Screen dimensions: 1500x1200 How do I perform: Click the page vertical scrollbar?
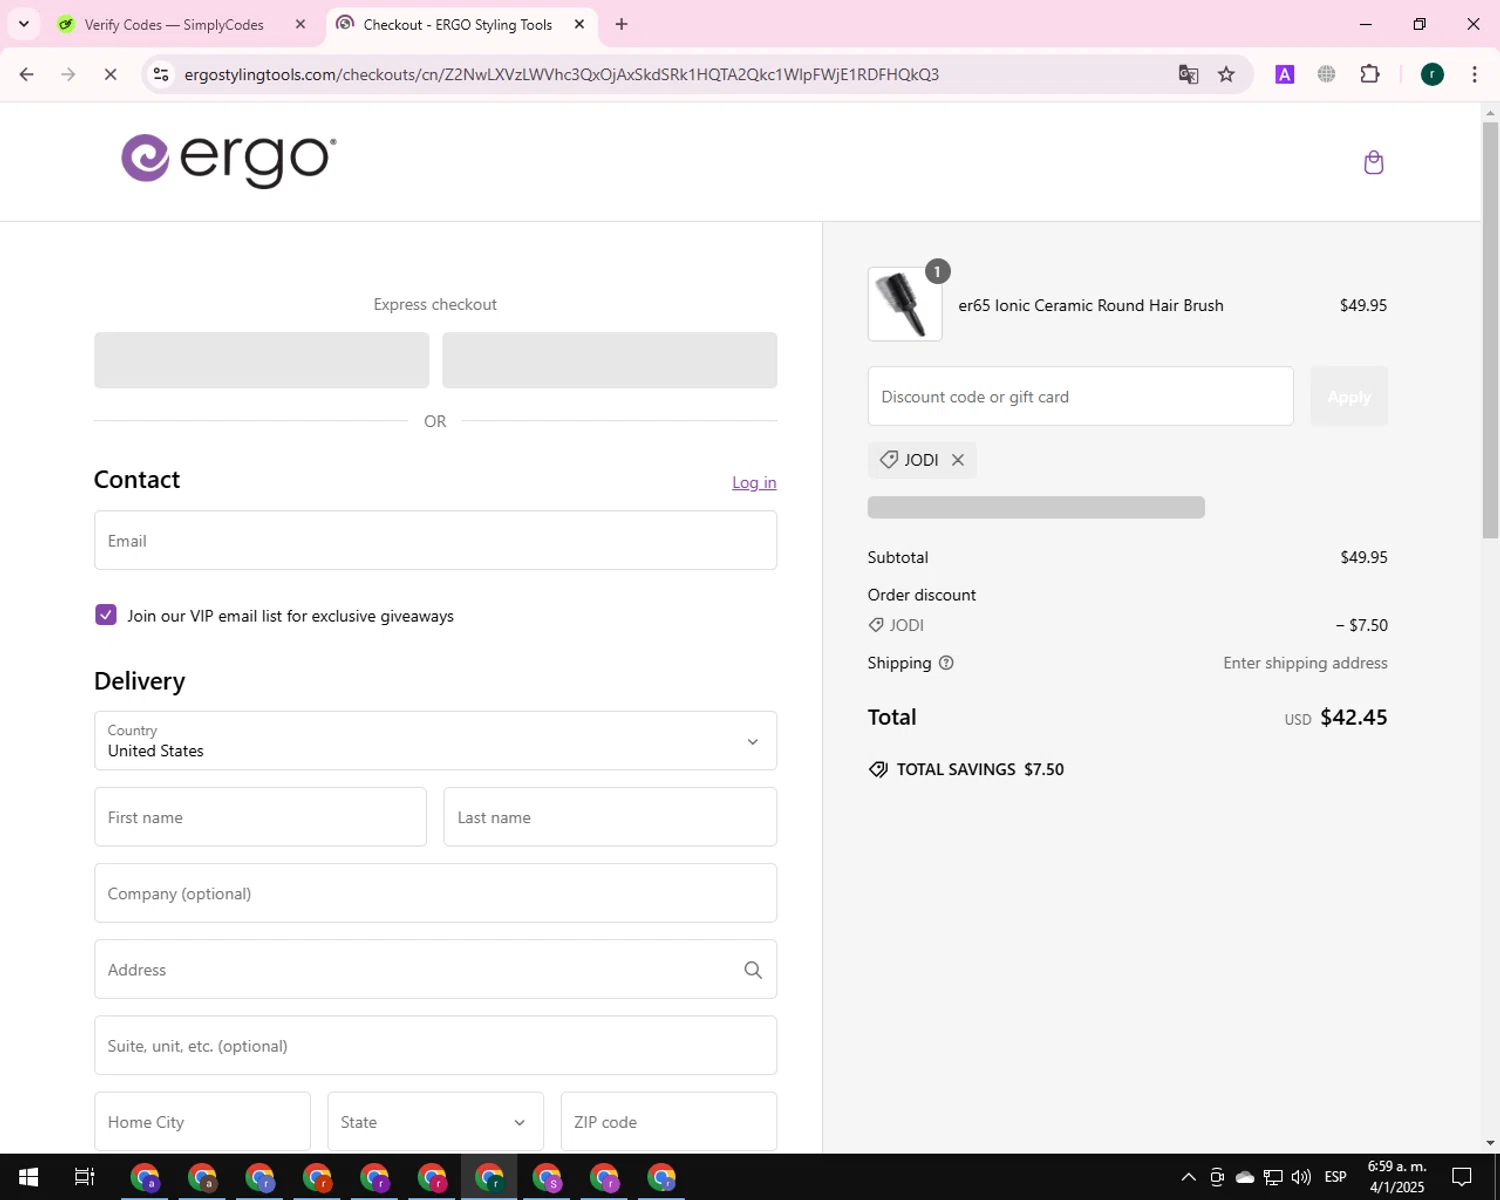pos(1490,330)
